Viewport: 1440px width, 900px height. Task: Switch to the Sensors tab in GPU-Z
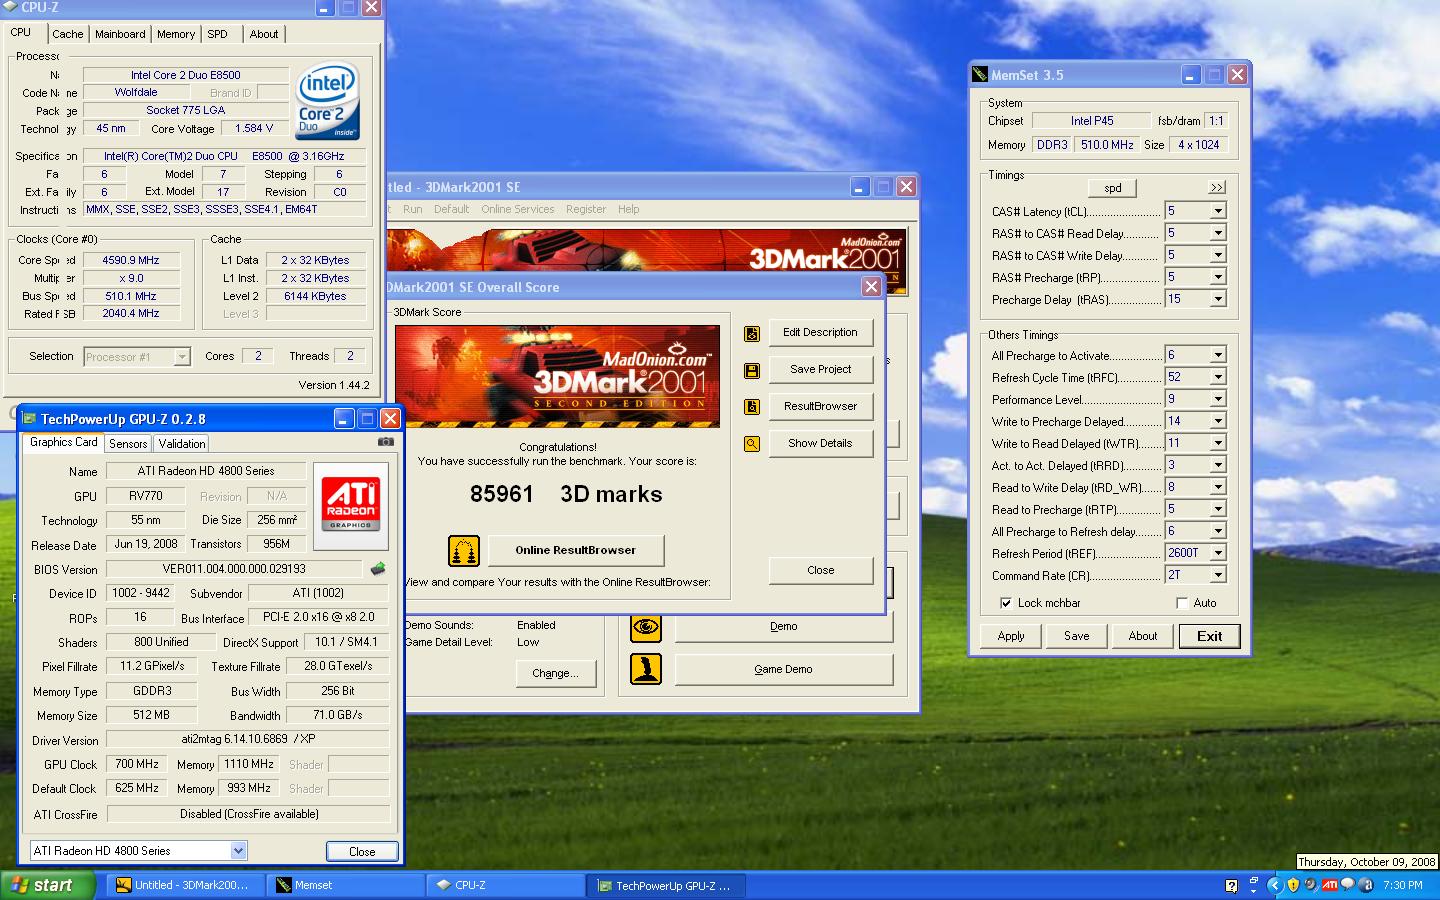(x=128, y=444)
